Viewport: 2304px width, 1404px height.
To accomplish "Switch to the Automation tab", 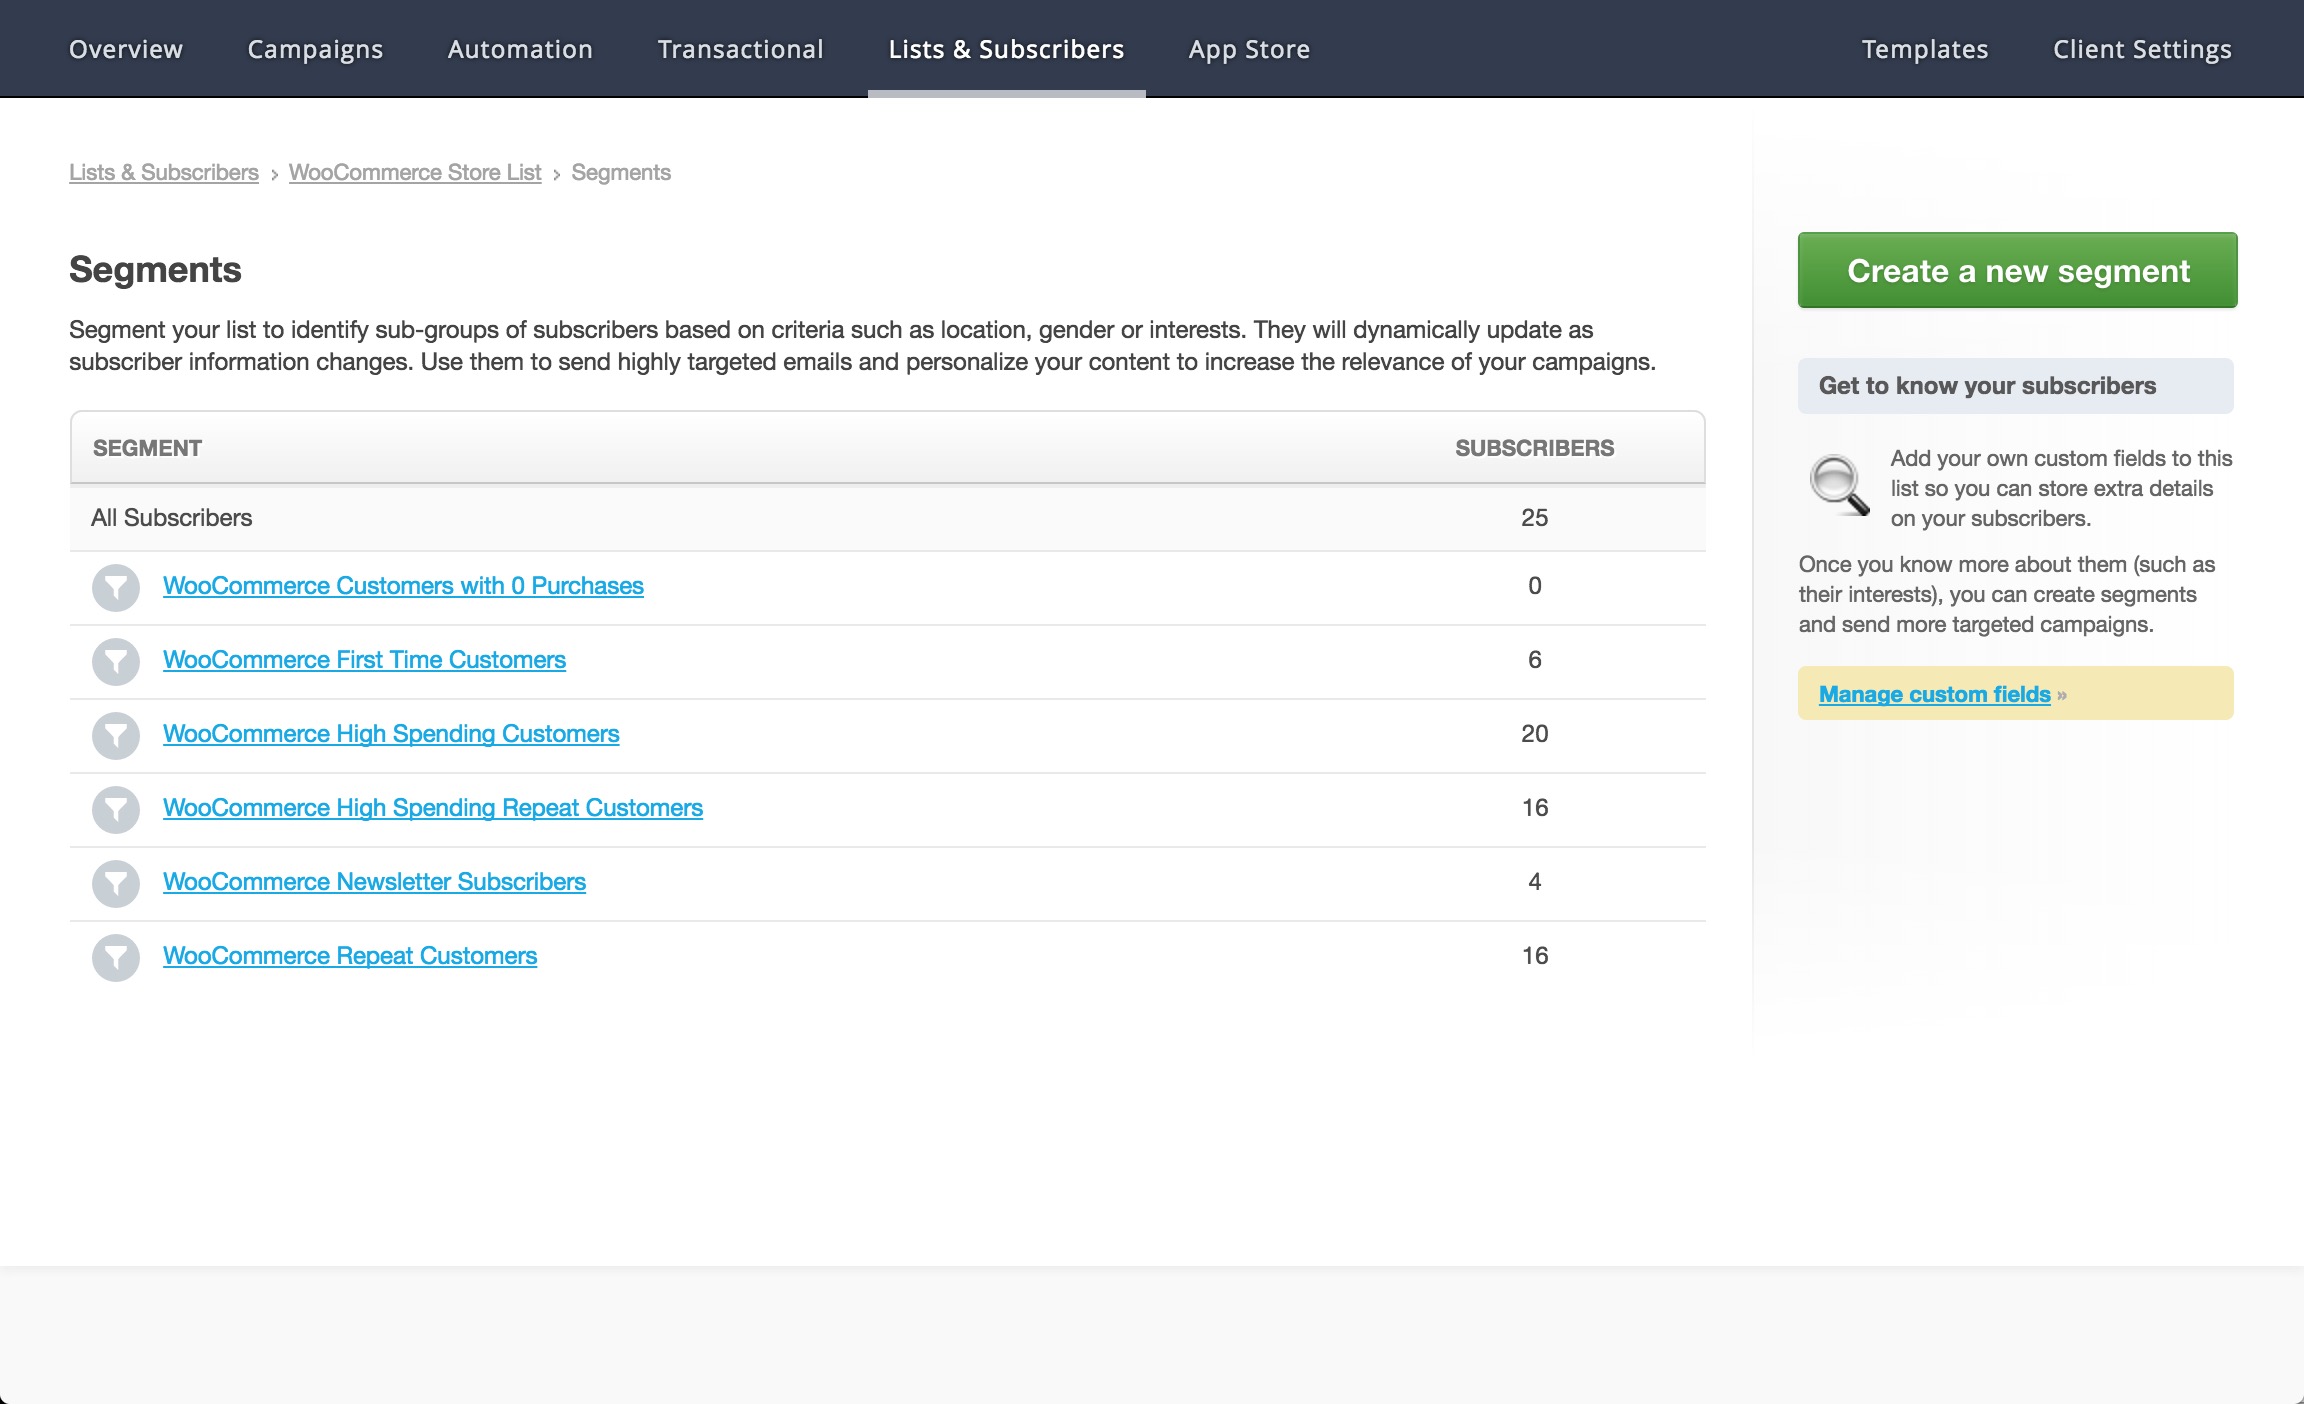I will click(x=520, y=49).
